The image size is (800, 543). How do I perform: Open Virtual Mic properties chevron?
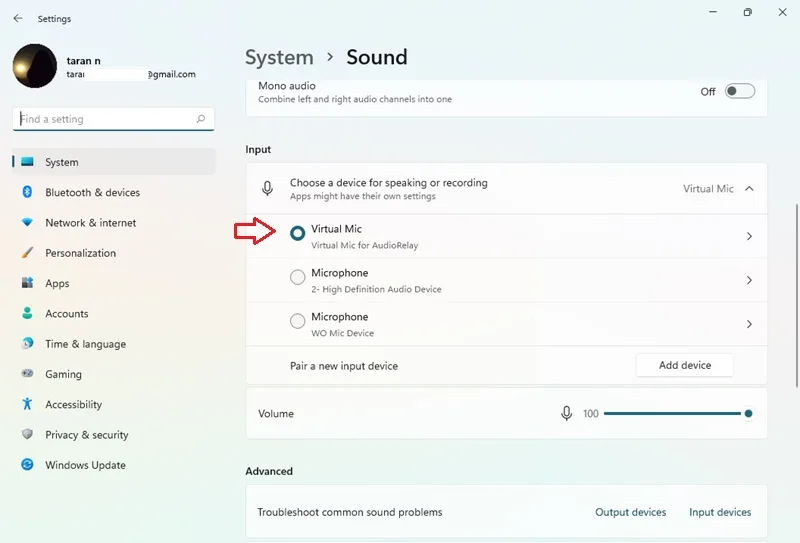point(749,236)
